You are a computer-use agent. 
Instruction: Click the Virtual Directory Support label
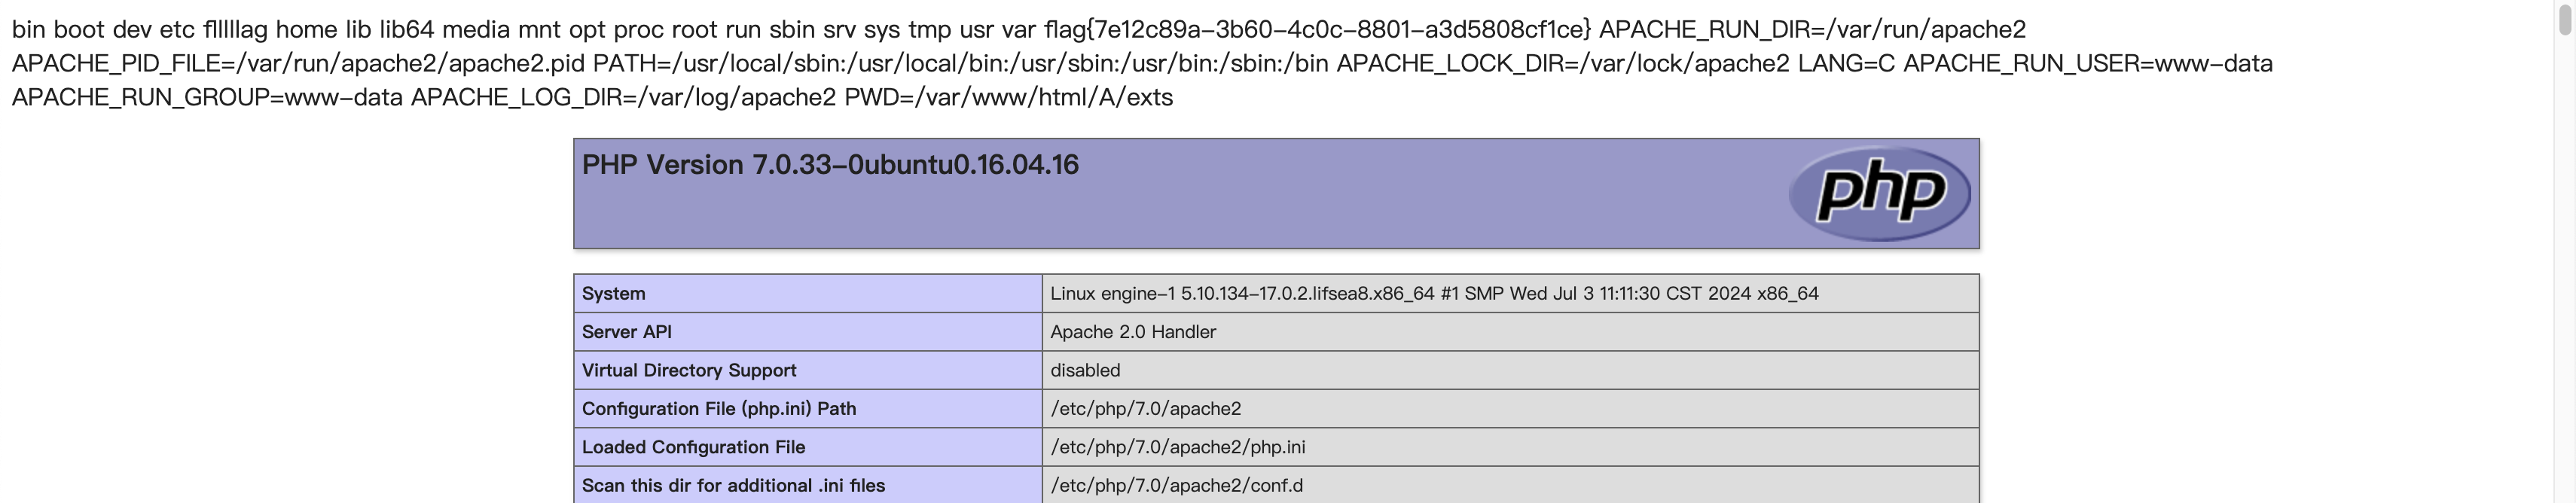click(x=688, y=370)
